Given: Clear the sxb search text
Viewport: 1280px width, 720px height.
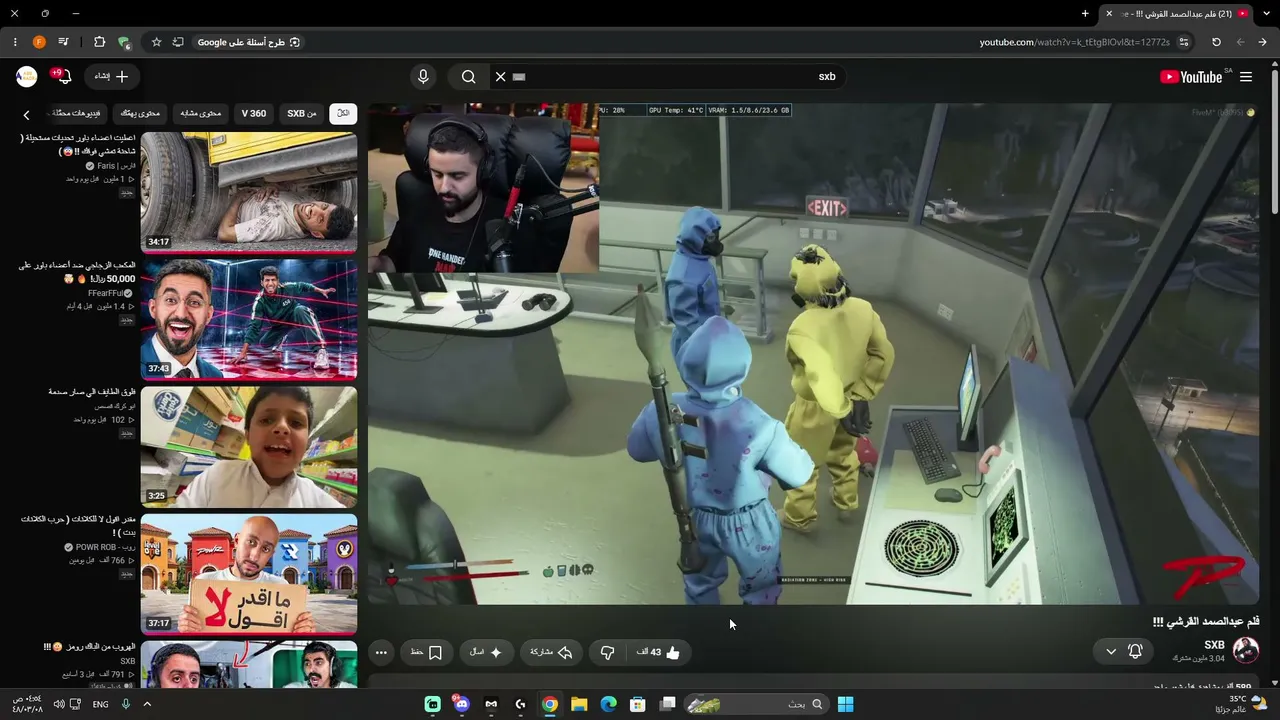Looking at the screenshot, I should click(x=501, y=77).
